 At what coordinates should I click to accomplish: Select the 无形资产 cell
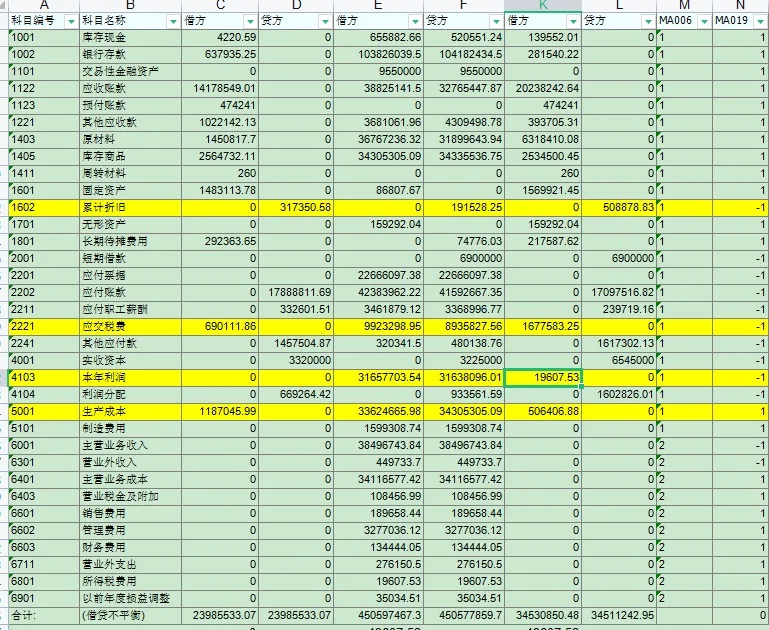point(130,225)
